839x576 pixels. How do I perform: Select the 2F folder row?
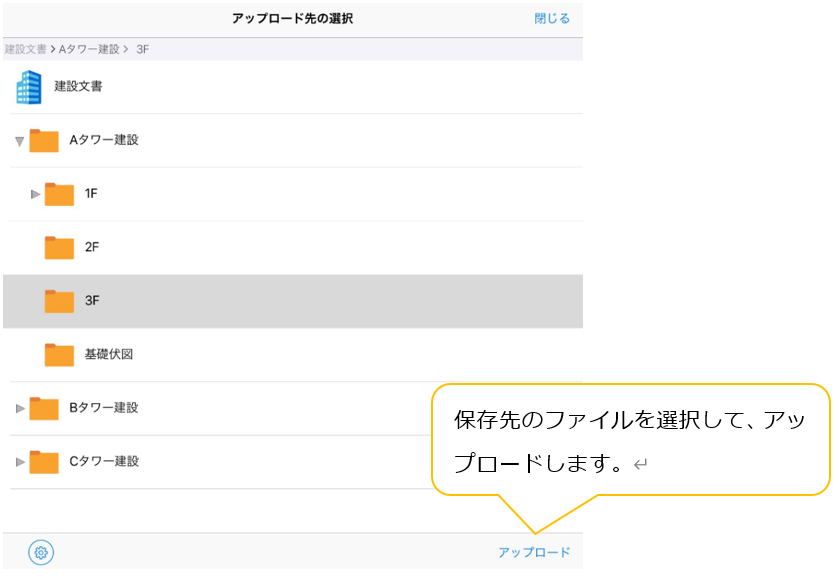click(300, 247)
